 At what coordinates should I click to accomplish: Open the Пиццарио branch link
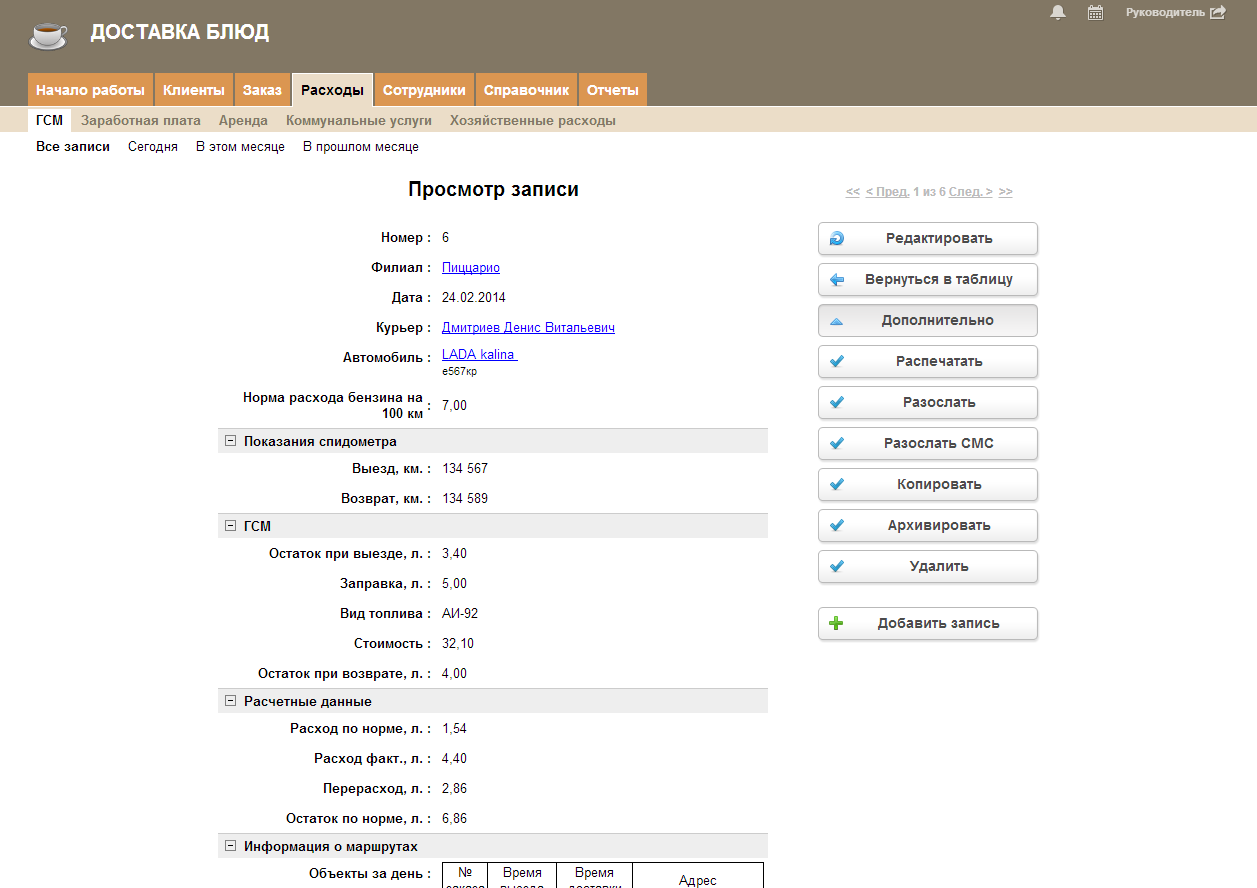pos(470,268)
